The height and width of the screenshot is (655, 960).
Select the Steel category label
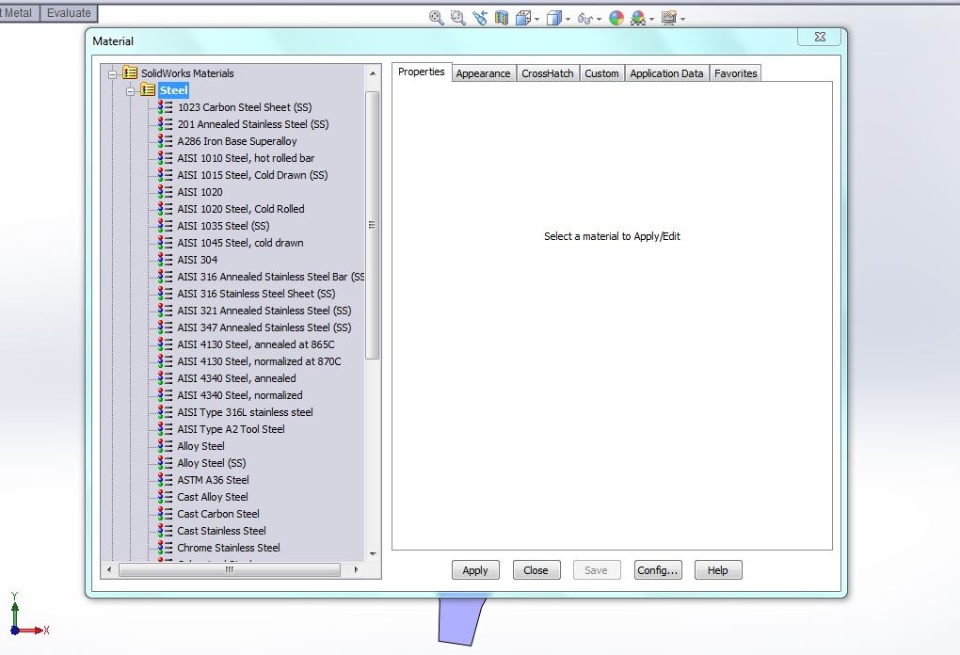coord(173,91)
